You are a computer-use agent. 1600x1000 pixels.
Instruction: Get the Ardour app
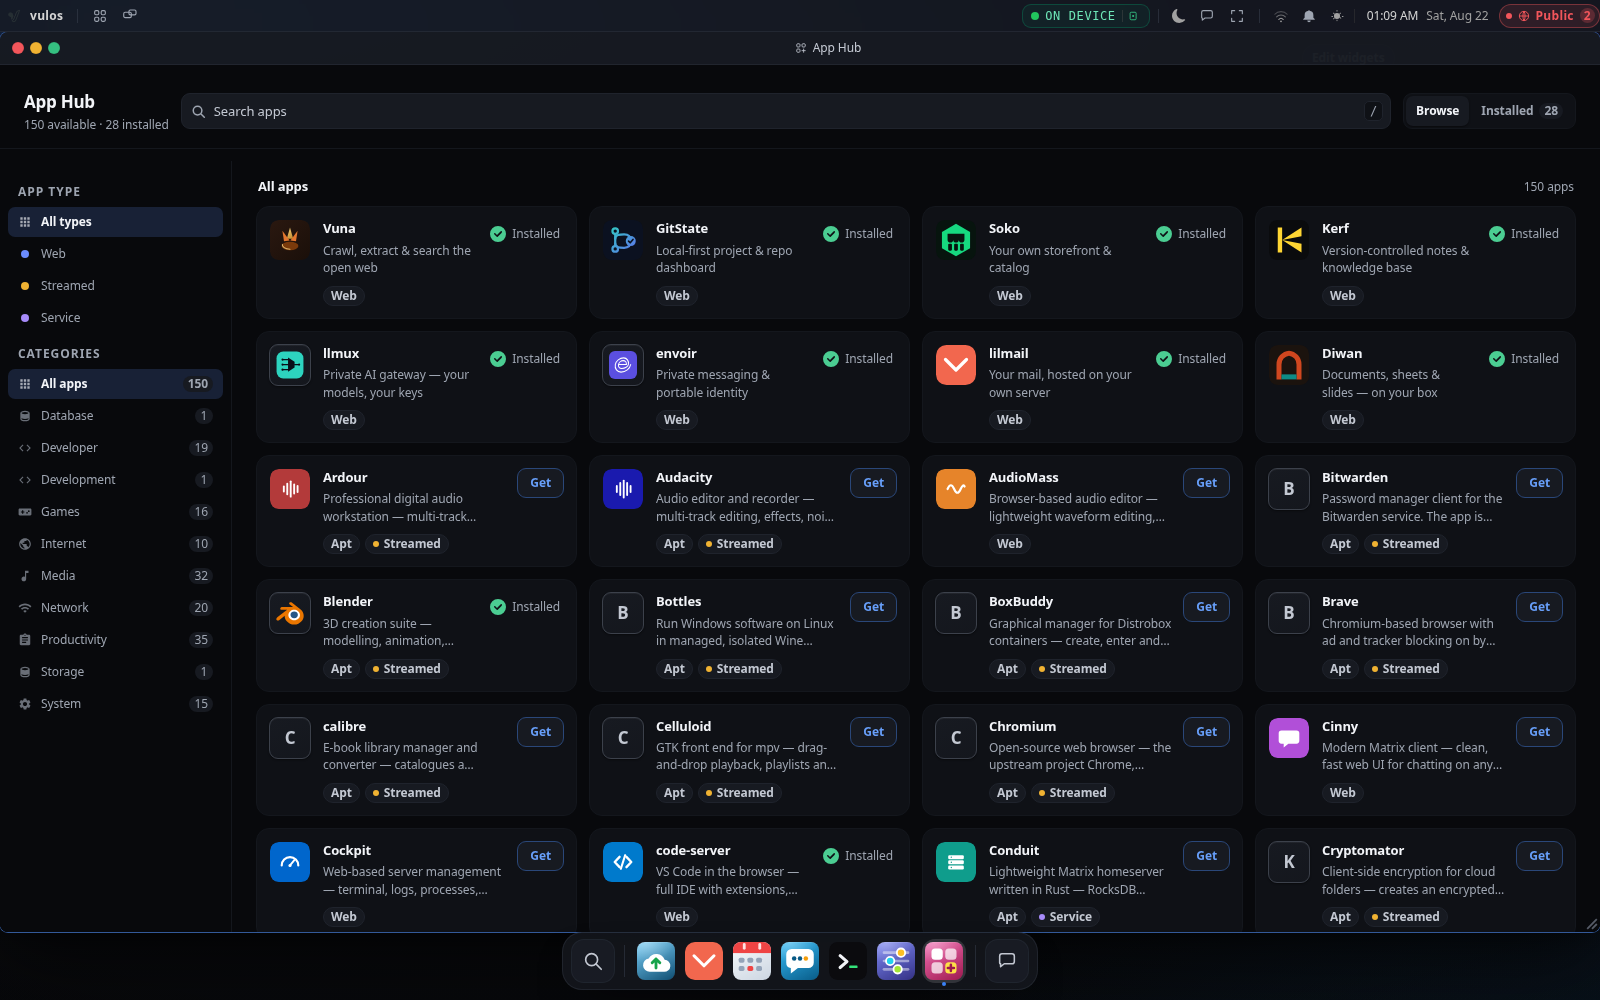(540, 483)
